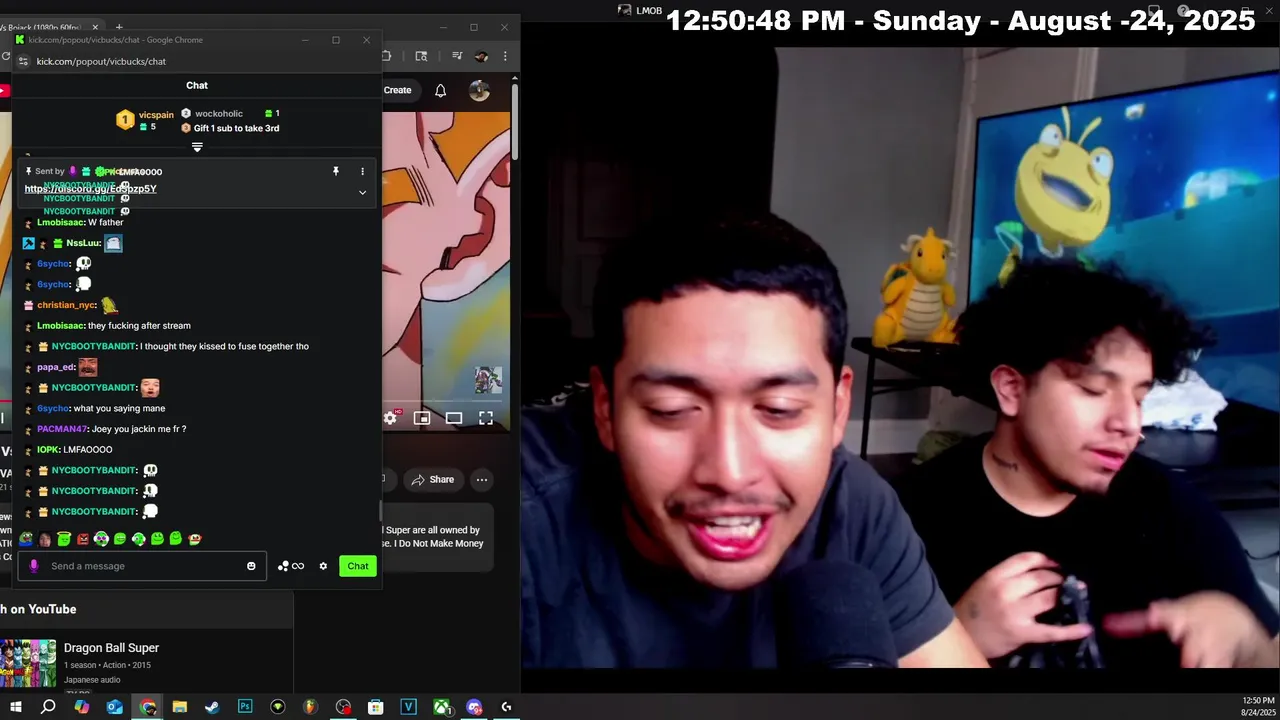The width and height of the screenshot is (1280, 720).
Task: Click the Send a message input field
Action: click(142, 566)
